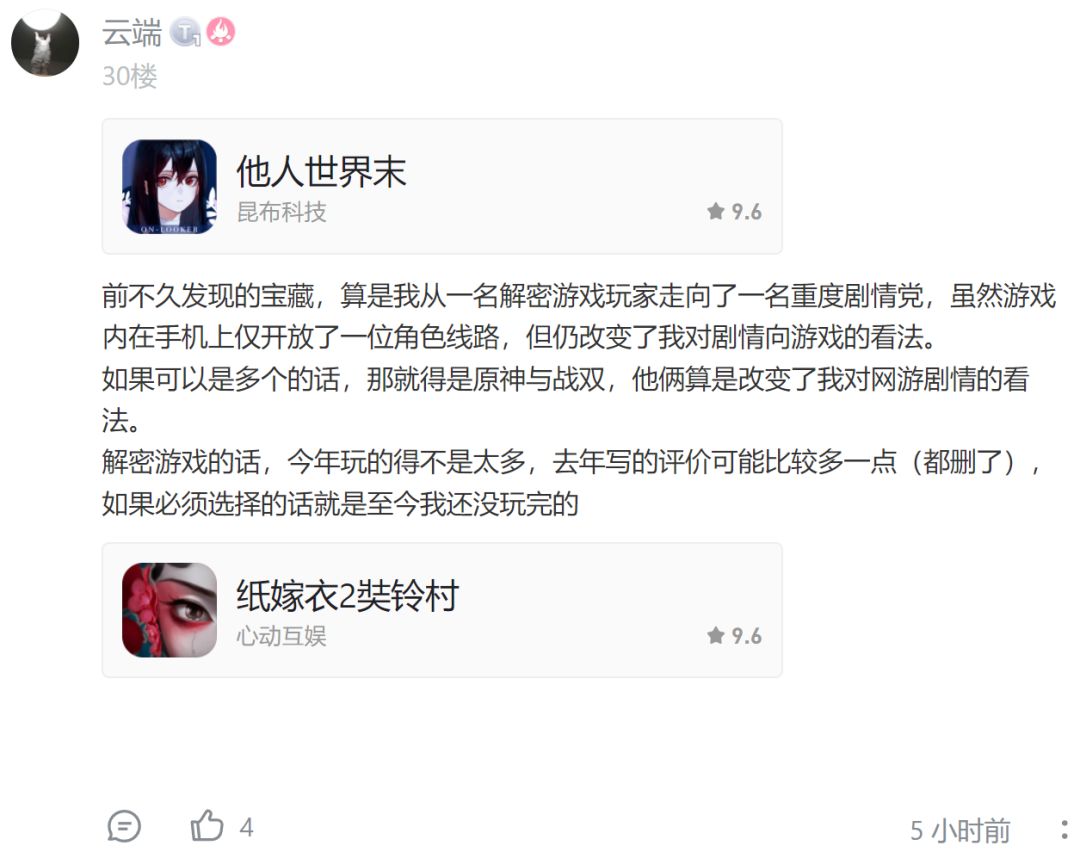Click the 5 小时前 timestamp

(x=960, y=831)
